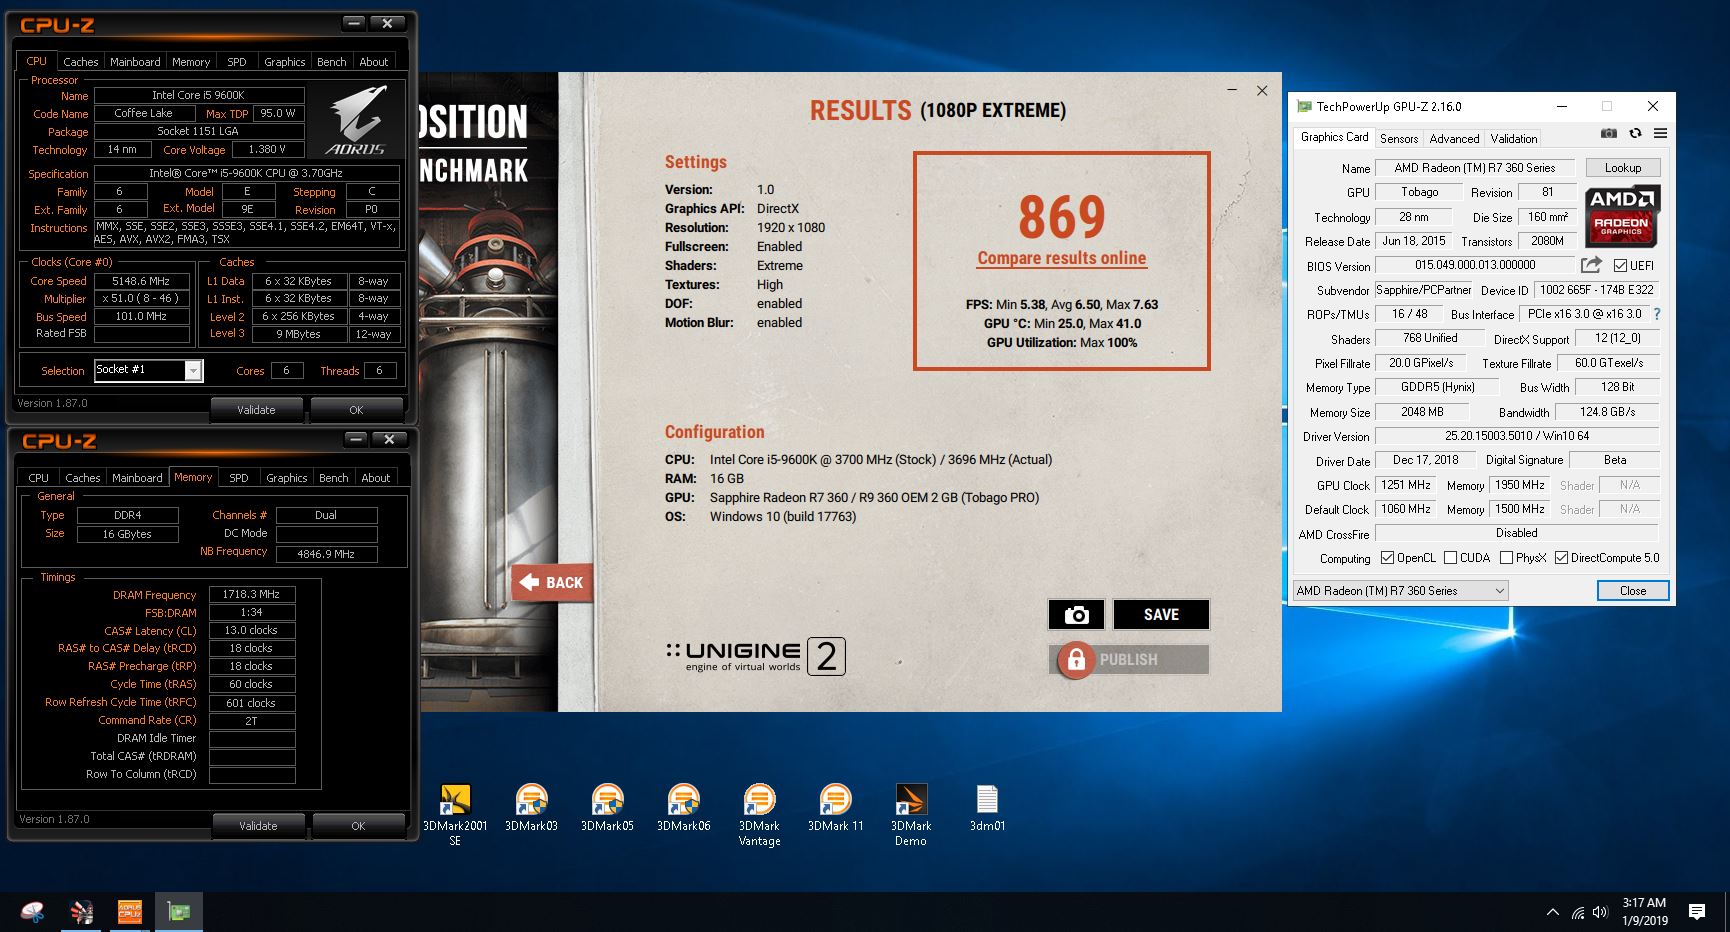Toggle the PhysX checkbox

click(x=1506, y=558)
